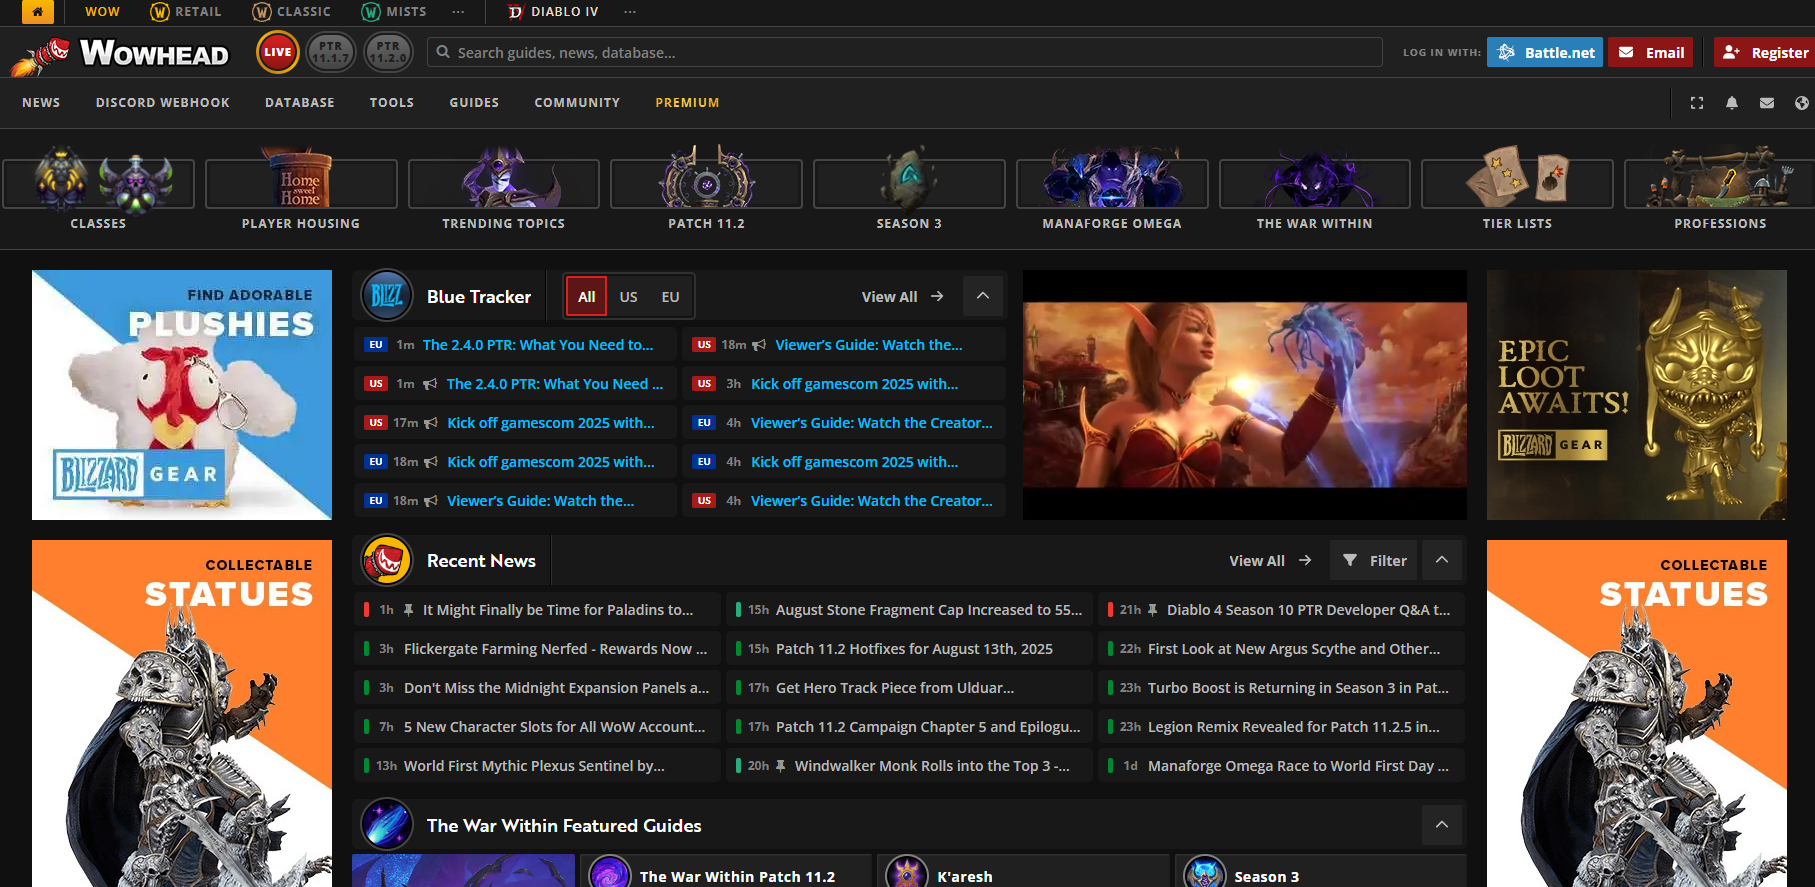Click View All in Recent News
The image size is (1815, 887).
pos(1270,560)
